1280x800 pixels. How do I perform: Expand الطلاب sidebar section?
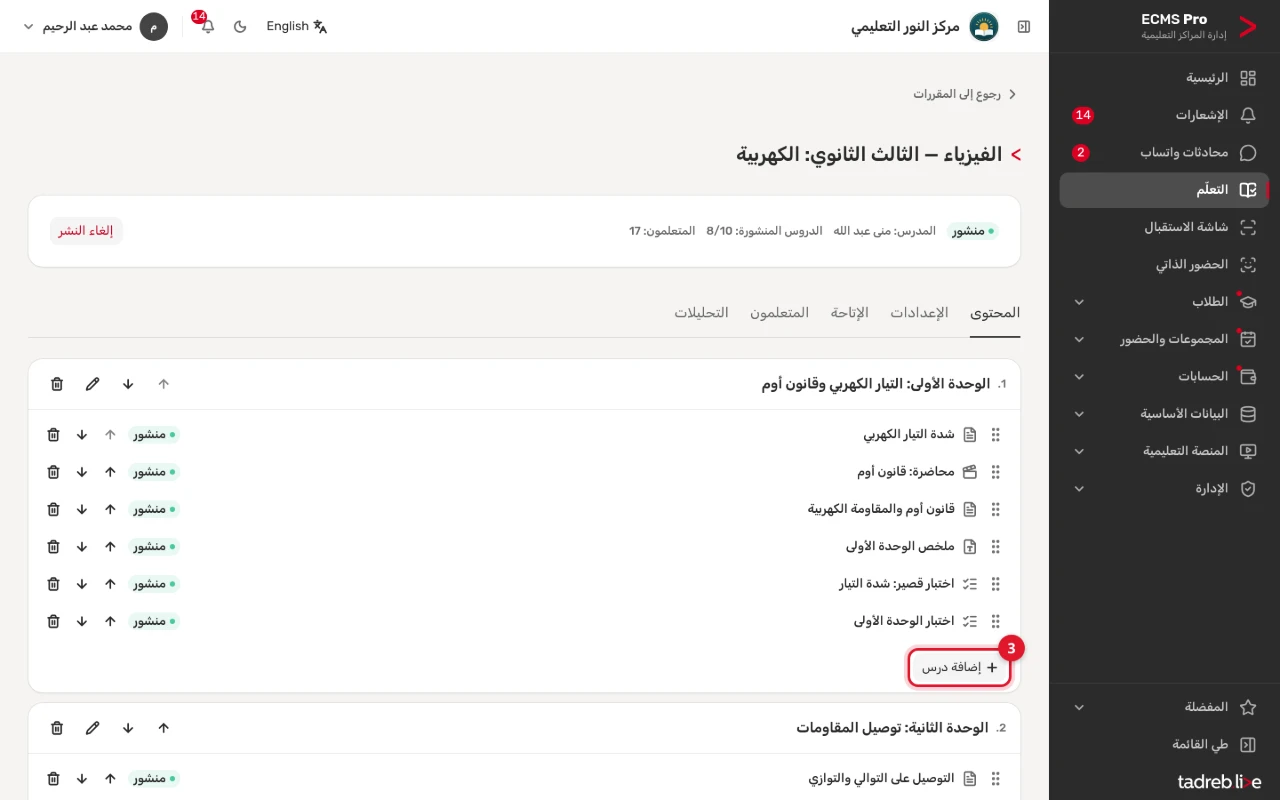point(1164,302)
